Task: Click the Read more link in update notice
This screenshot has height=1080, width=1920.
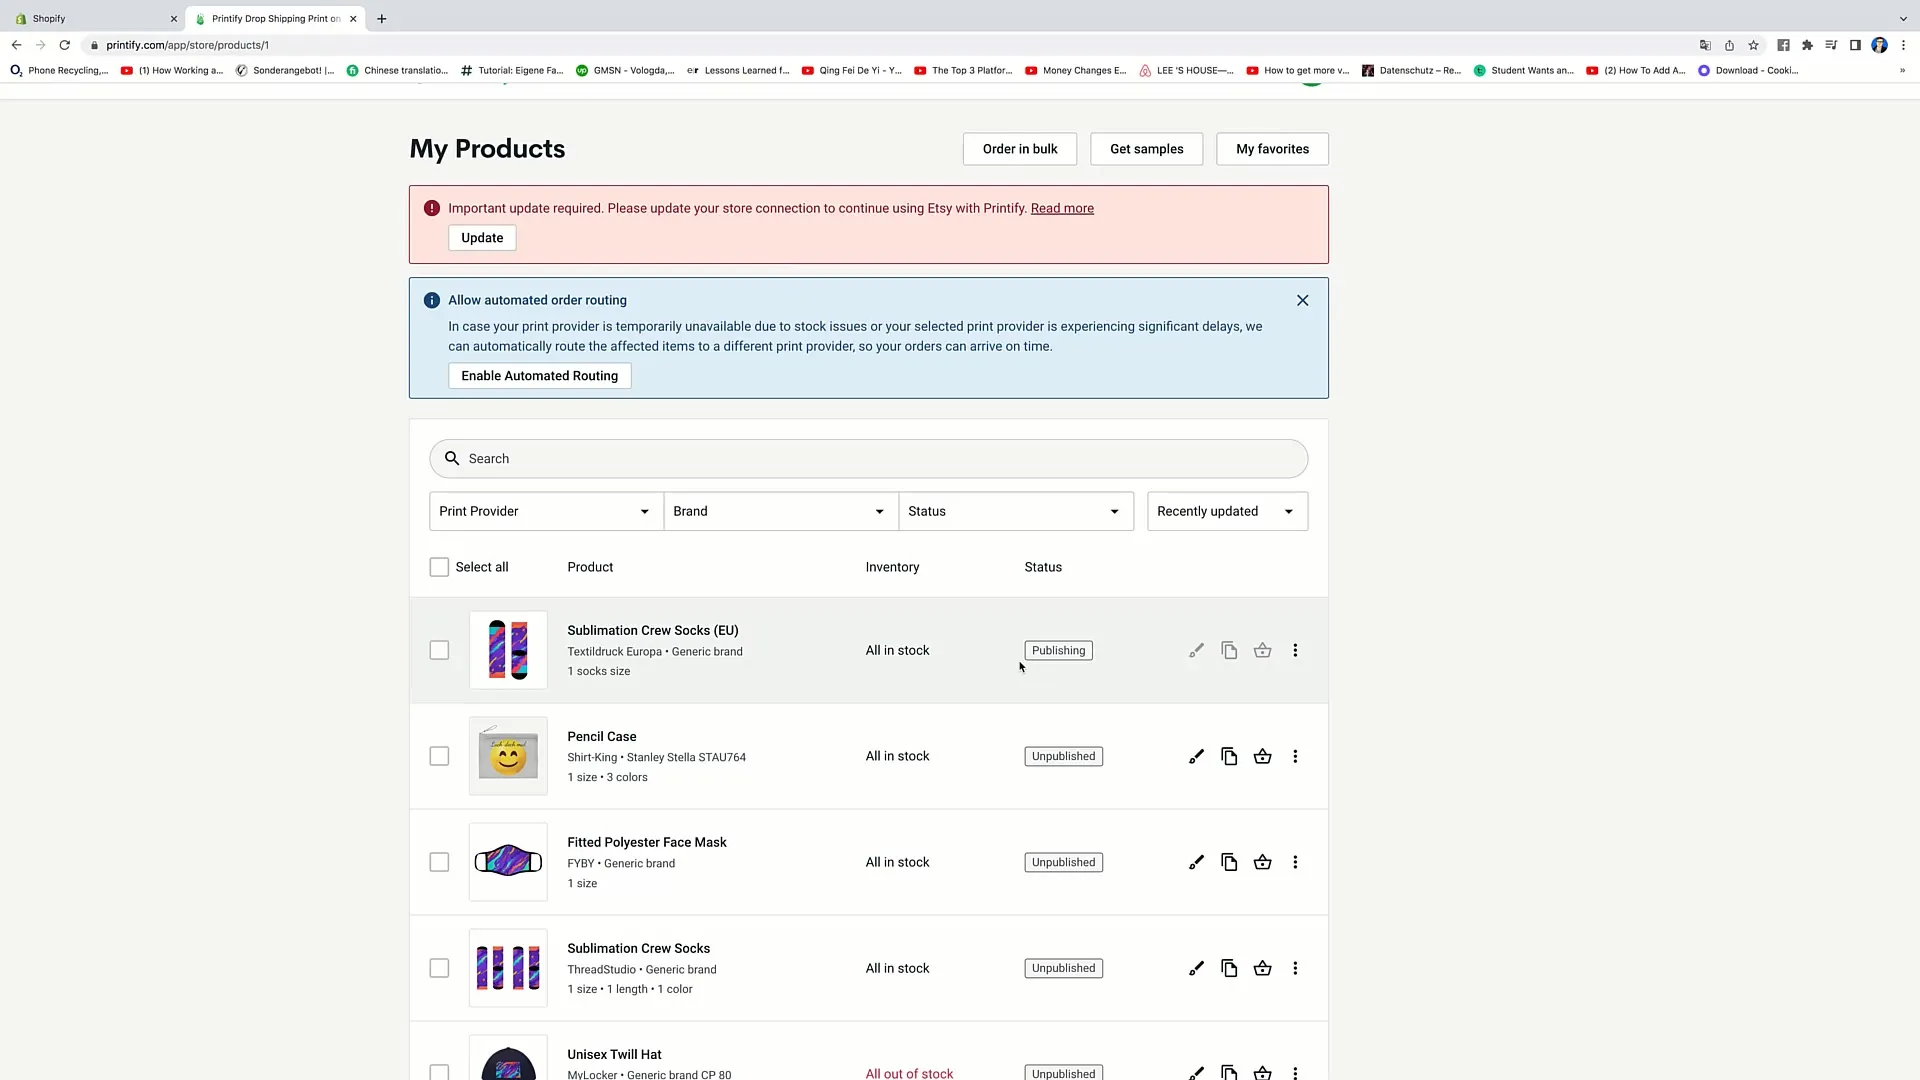Action: pos(1062,207)
